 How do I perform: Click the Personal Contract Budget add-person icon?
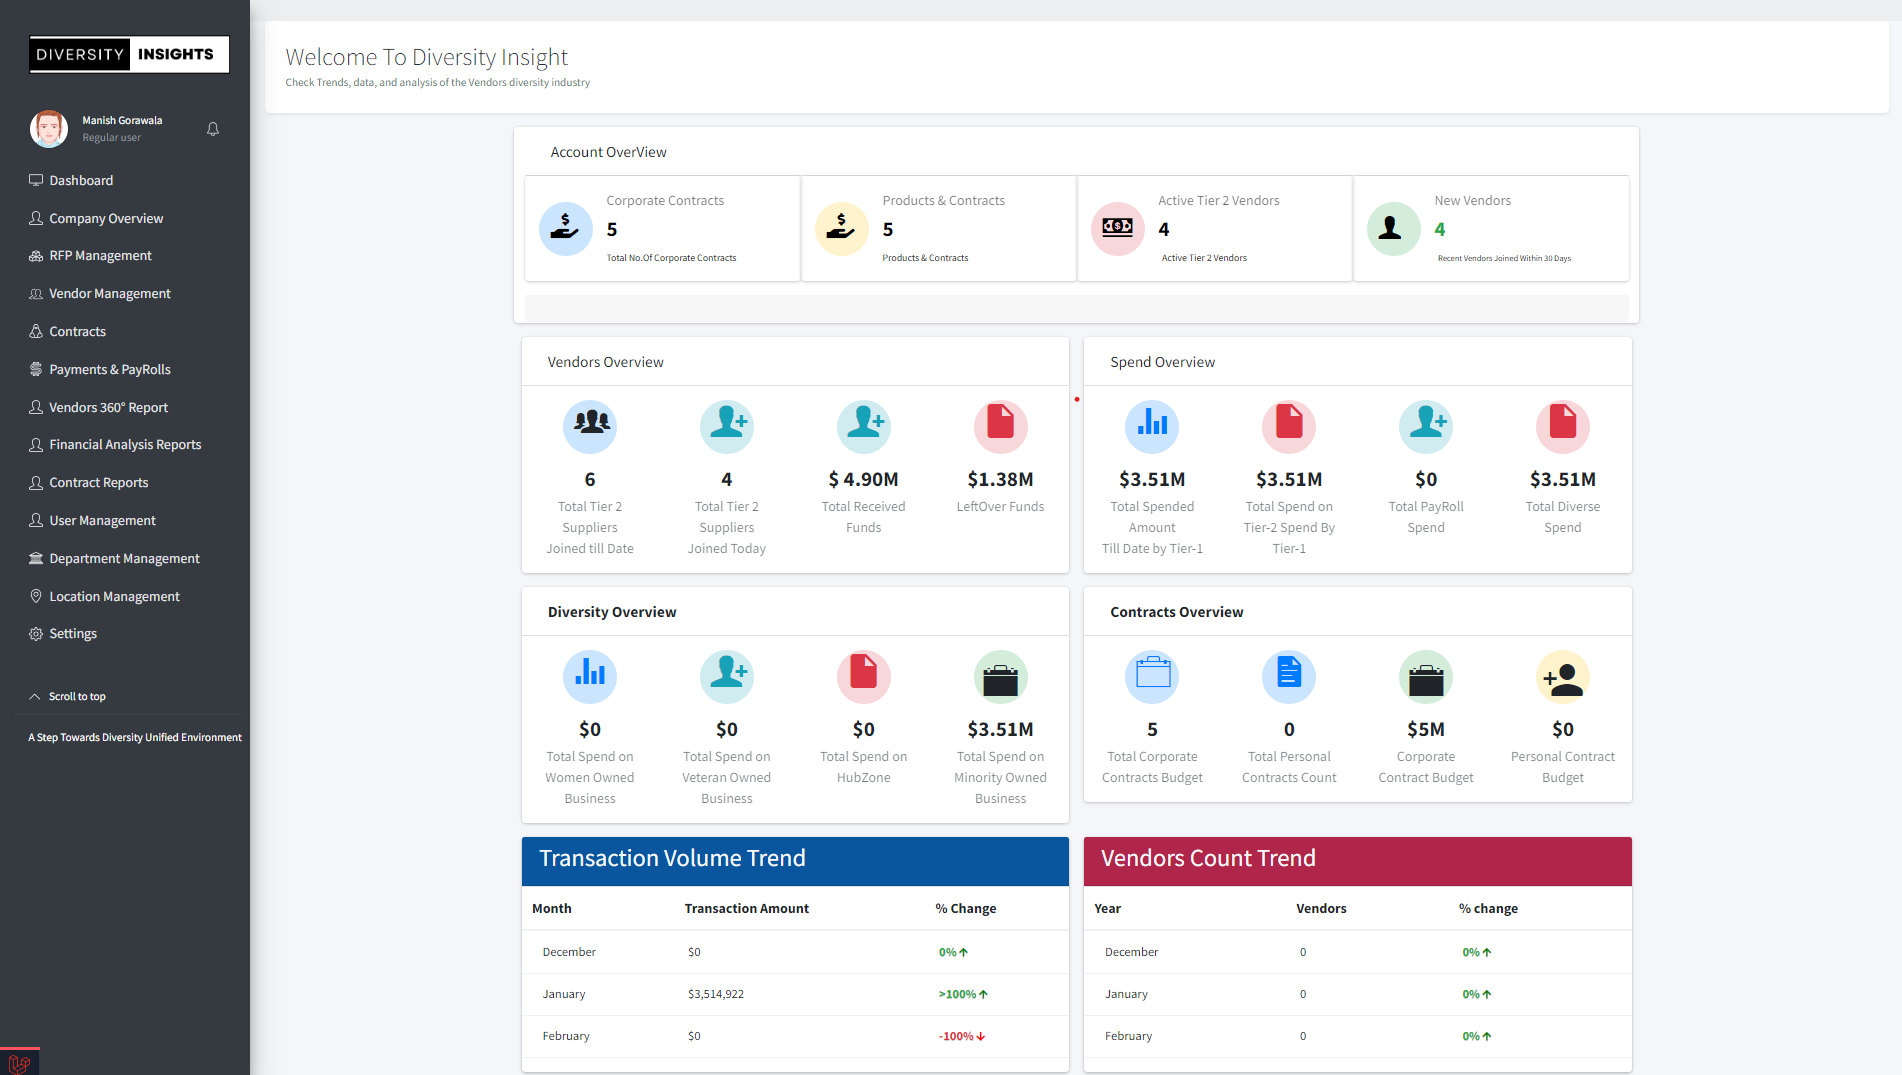tap(1562, 677)
